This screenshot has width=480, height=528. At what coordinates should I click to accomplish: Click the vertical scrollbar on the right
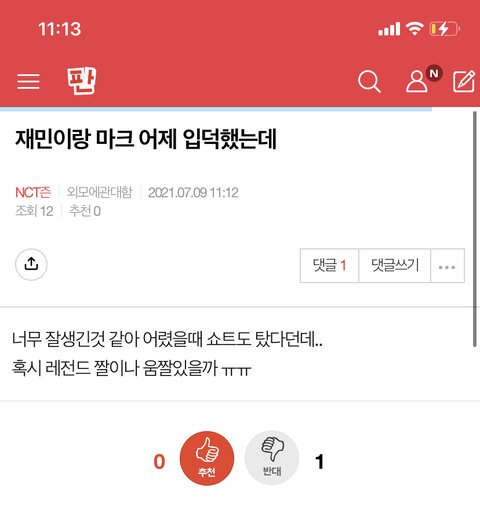(x=475, y=229)
